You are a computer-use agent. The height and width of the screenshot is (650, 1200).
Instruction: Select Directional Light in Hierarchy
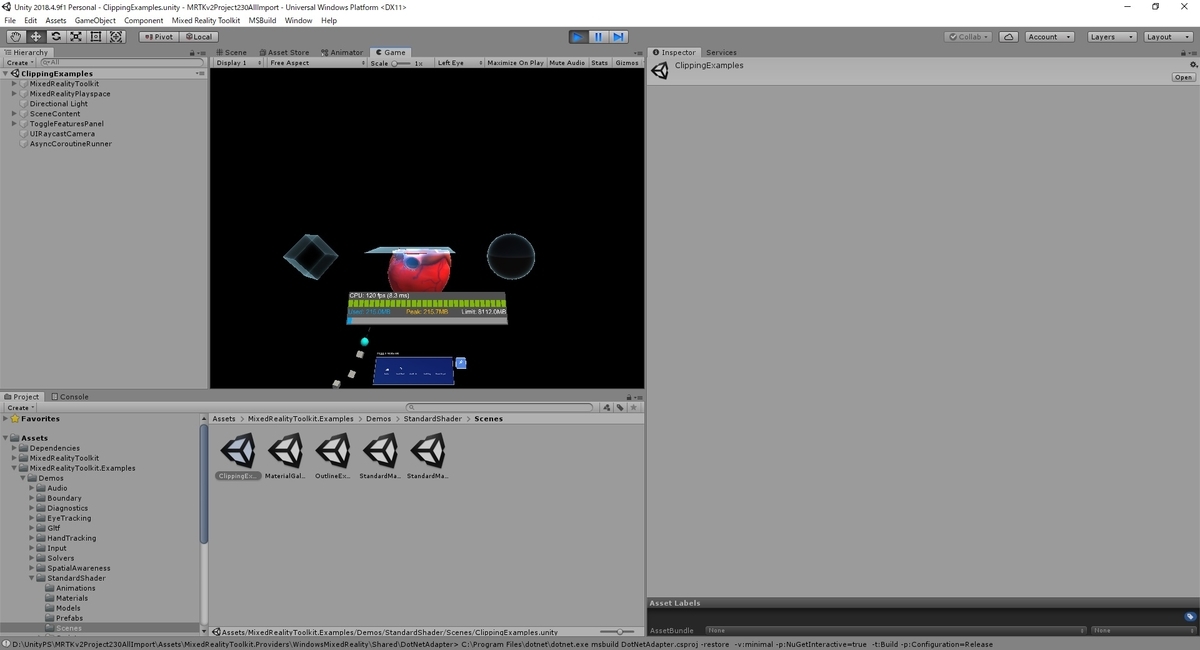click(59, 104)
